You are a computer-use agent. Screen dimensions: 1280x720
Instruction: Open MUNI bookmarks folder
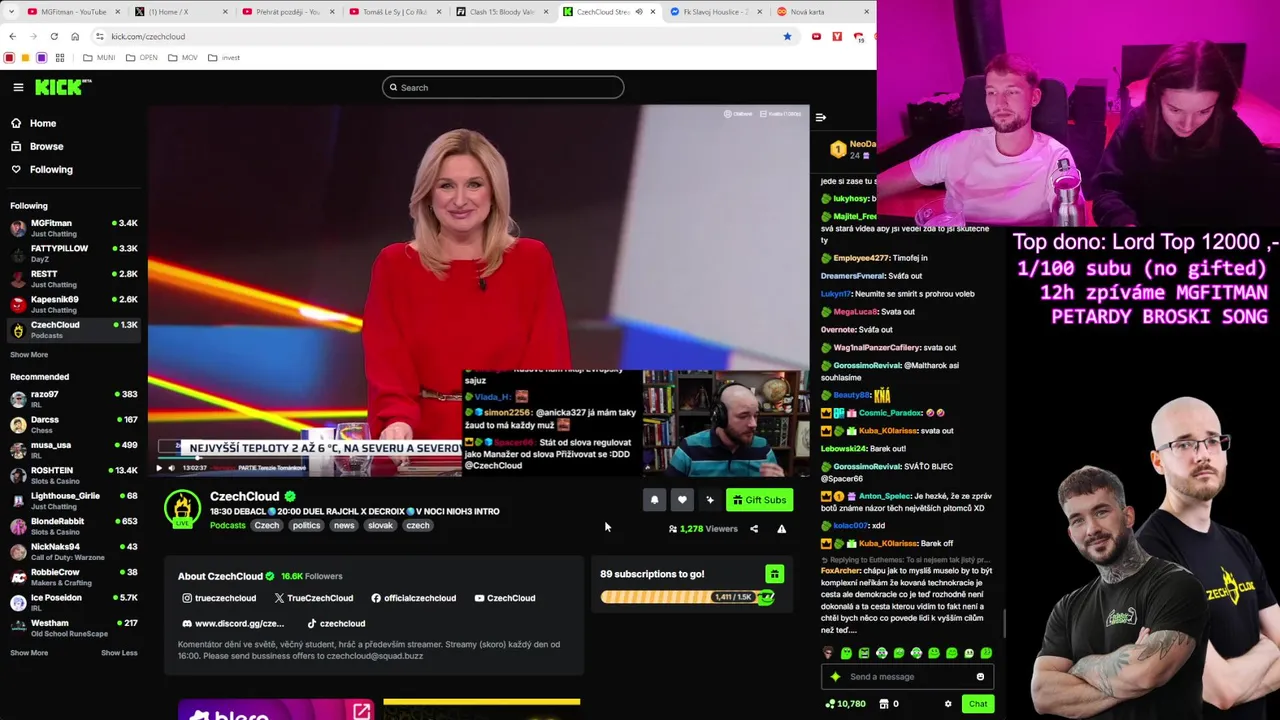99,58
